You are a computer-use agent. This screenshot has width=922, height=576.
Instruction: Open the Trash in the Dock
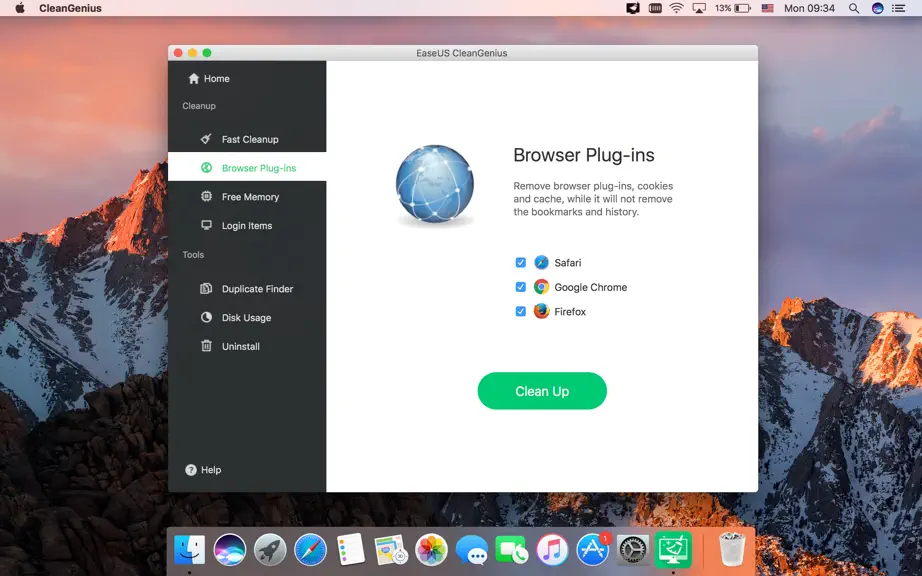click(732, 549)
